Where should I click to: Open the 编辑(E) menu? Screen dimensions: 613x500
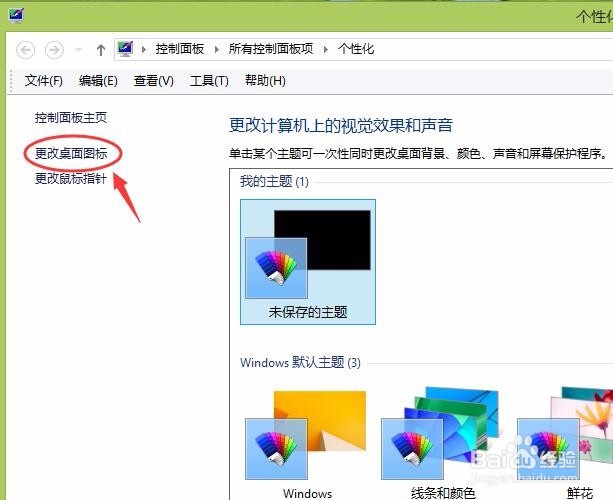[98, 81]
